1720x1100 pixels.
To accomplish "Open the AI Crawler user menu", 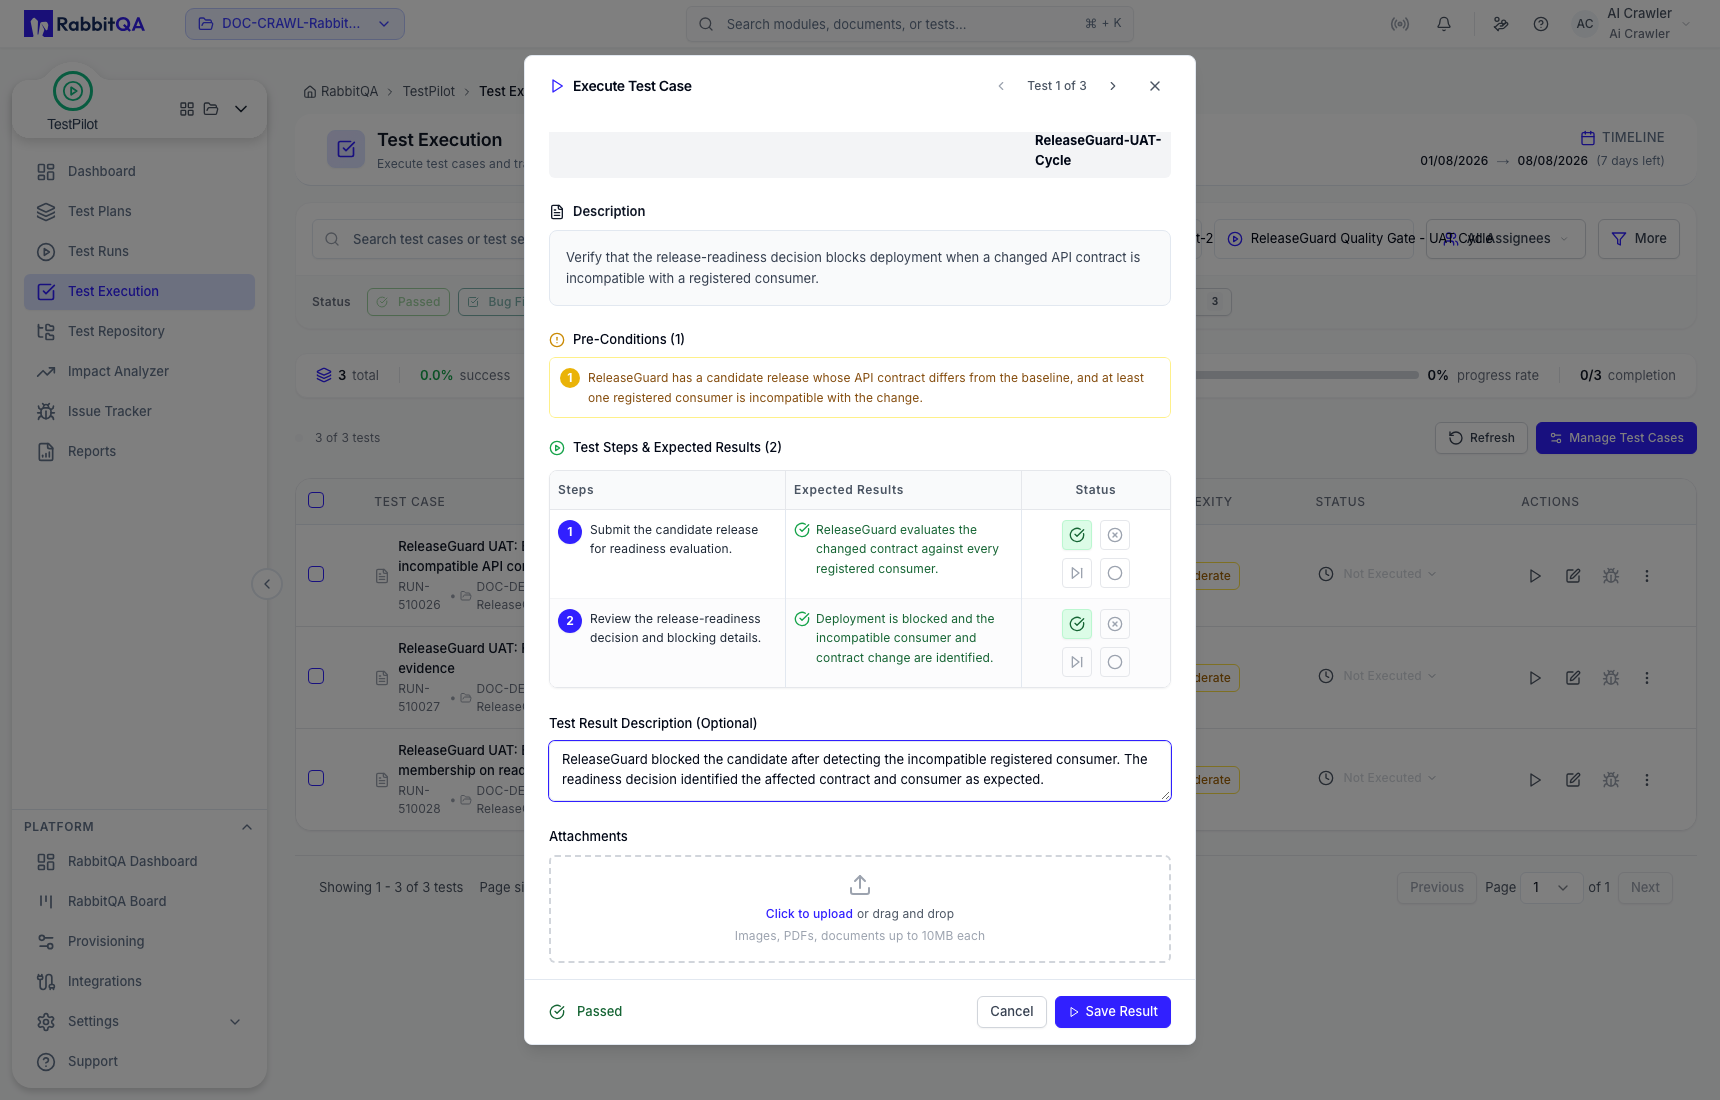I will (1634, 24).
